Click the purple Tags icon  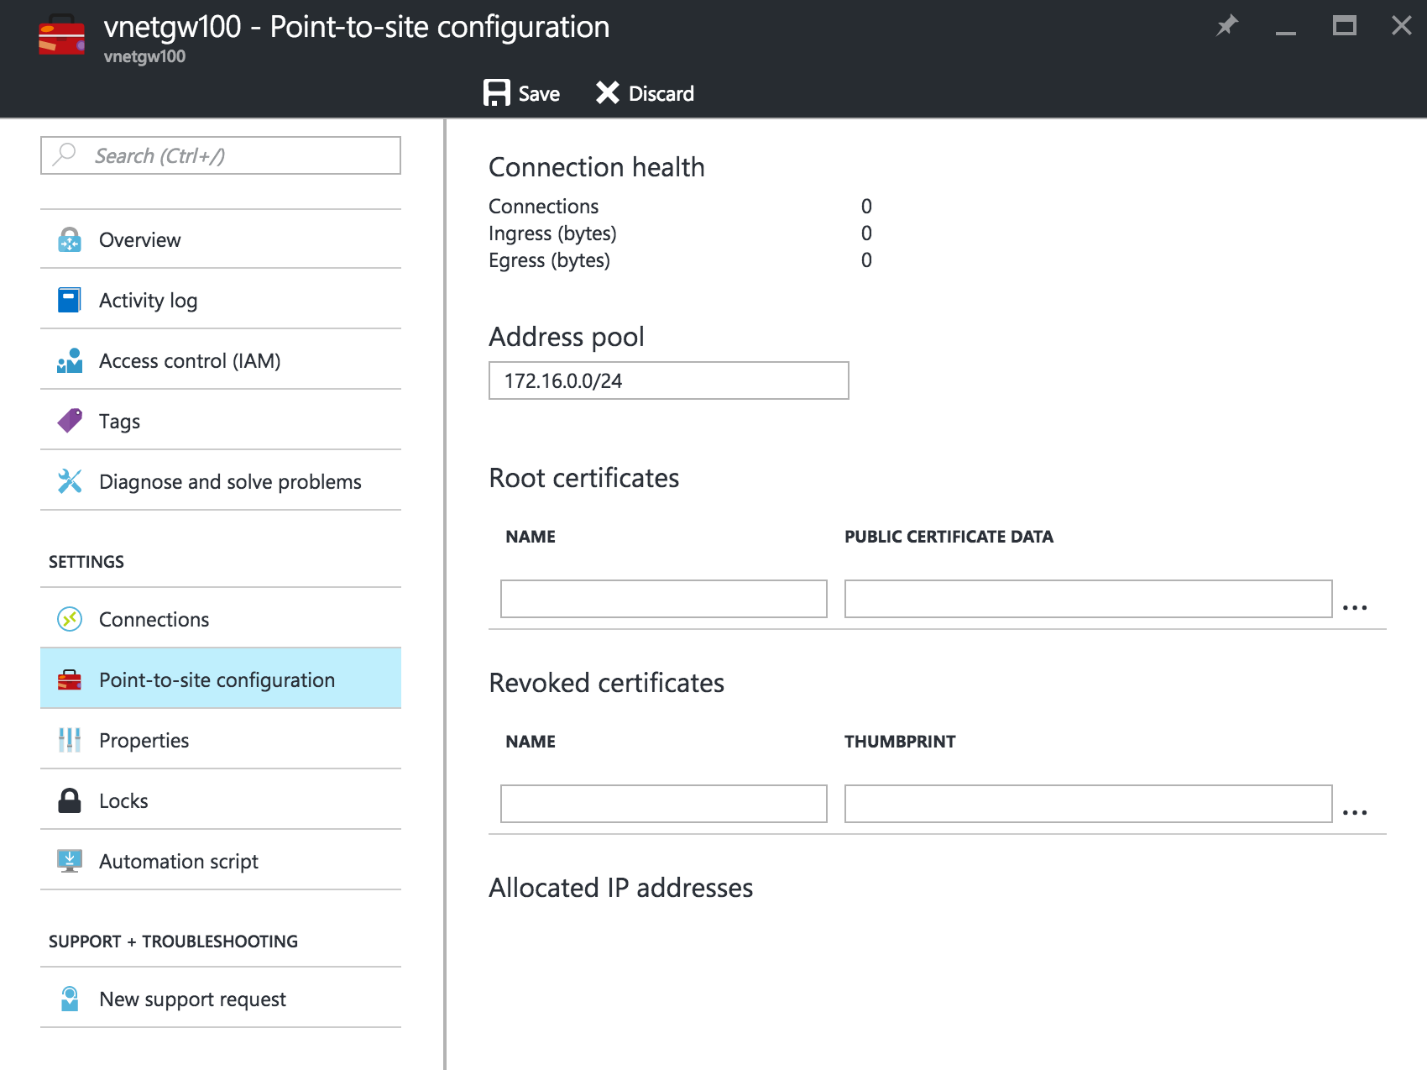coord(69,421)
